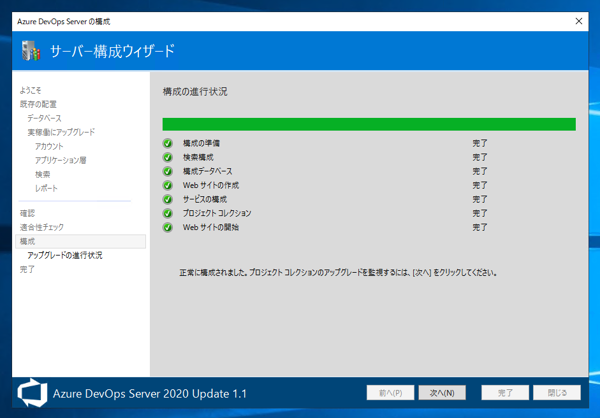Click 完了 status of Web サイトの開始 row
The image size is (600, 418).
tap(479, 227)
